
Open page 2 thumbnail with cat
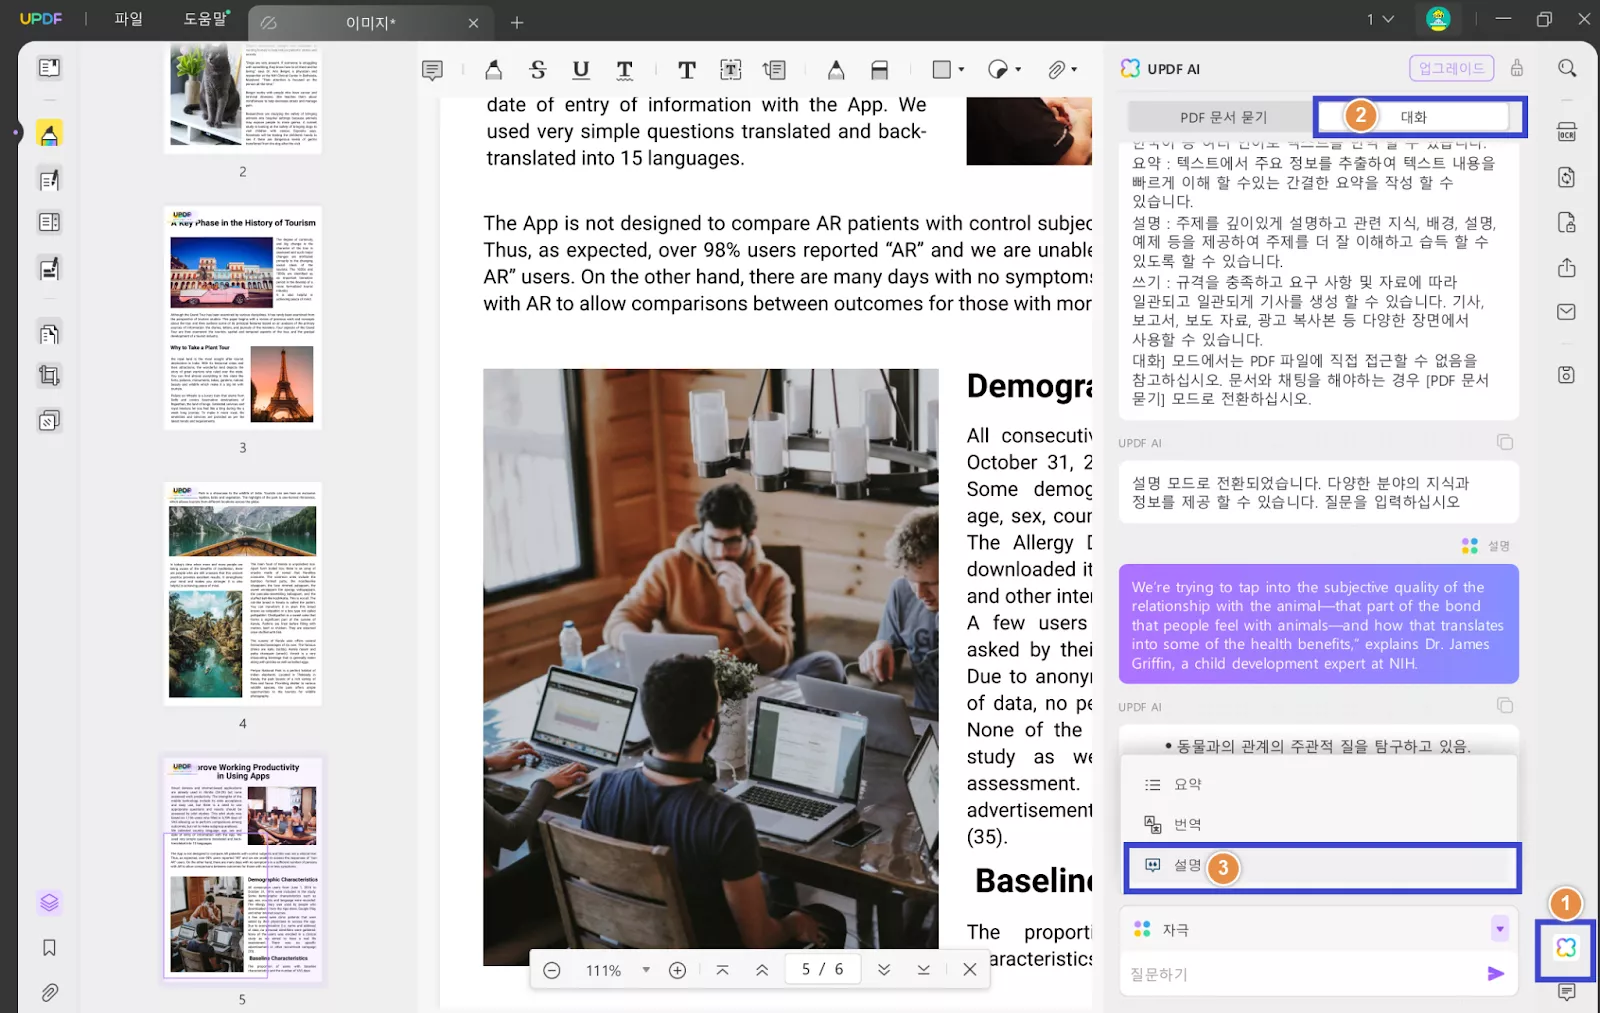(x=243, y=97)
